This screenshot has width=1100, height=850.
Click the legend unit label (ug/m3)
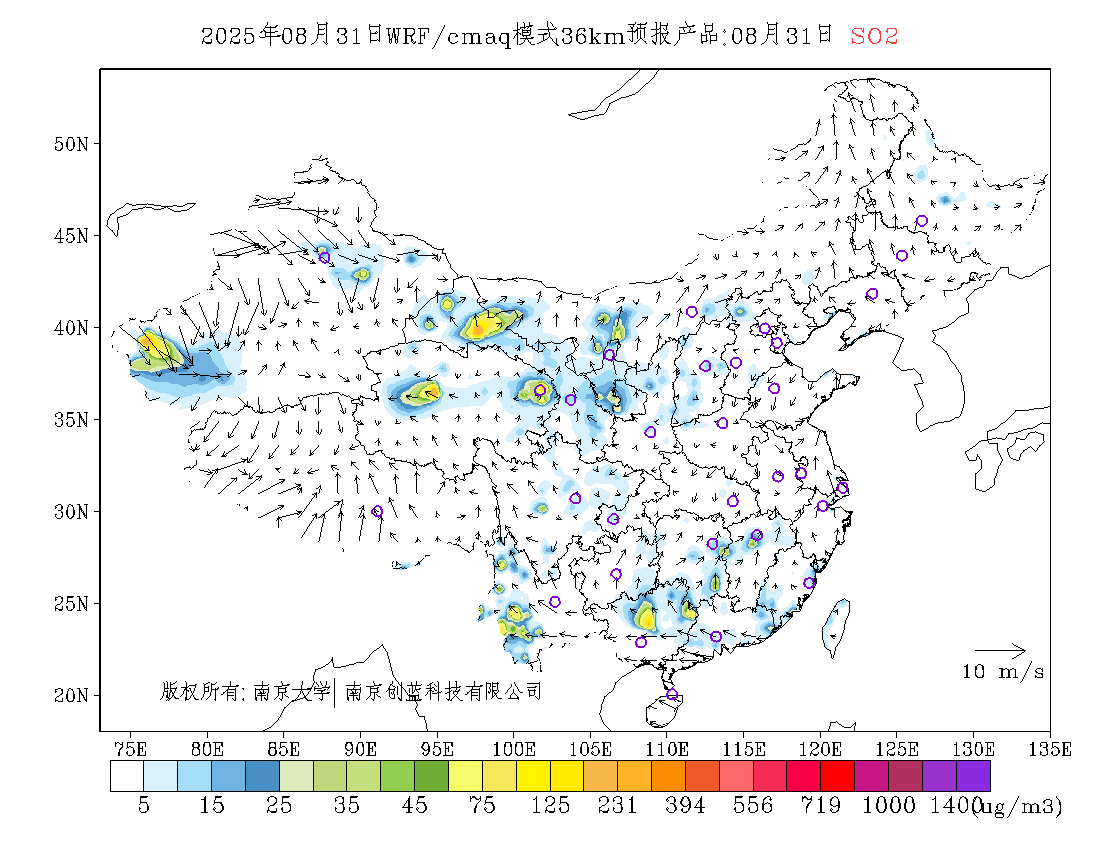coord(1018,807)
